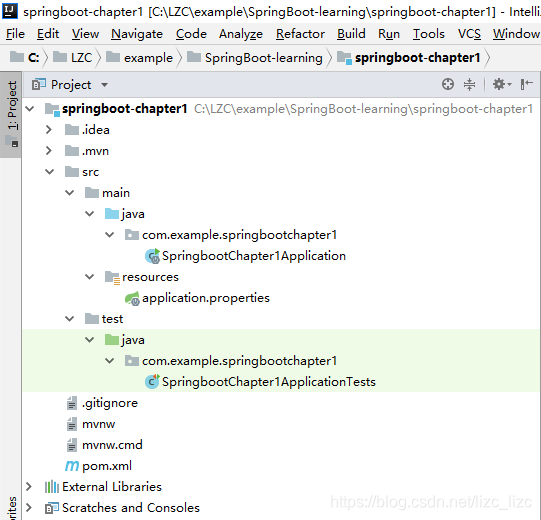The image size is (541, 520).
Task: Collapse the java folder under test
Action: pyautogui.click(x=90, y=340)
